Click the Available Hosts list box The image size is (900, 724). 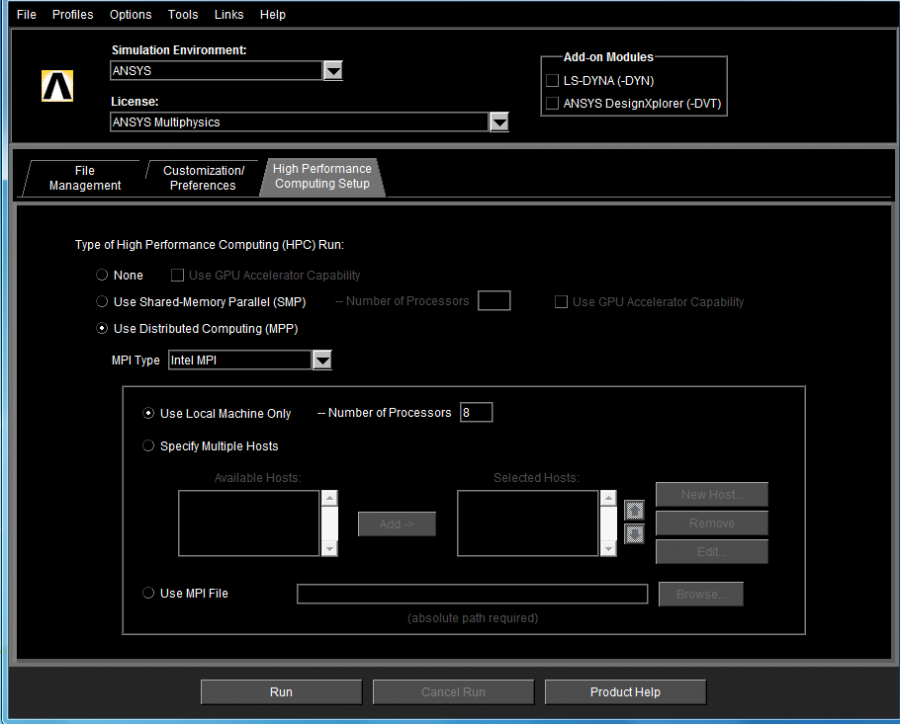pyautogui.click(x=249, y=523)
